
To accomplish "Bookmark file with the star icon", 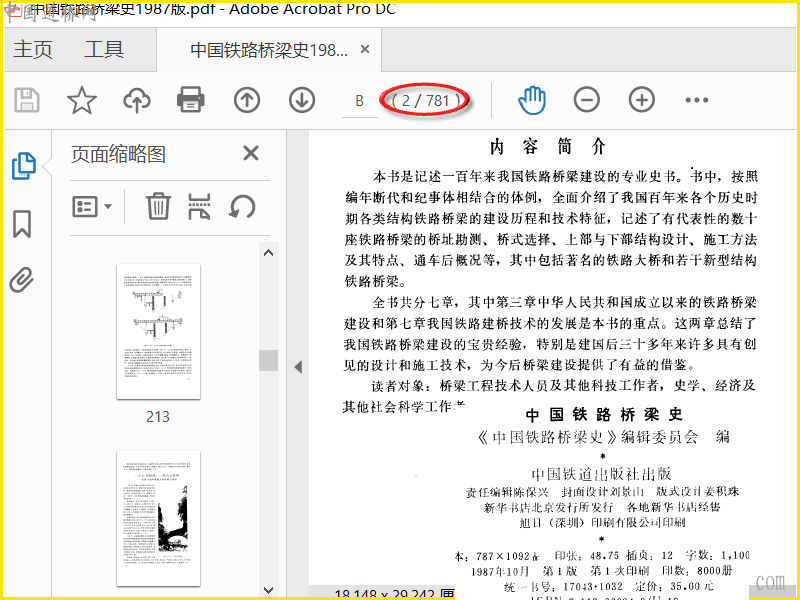I will click(82, 100).
